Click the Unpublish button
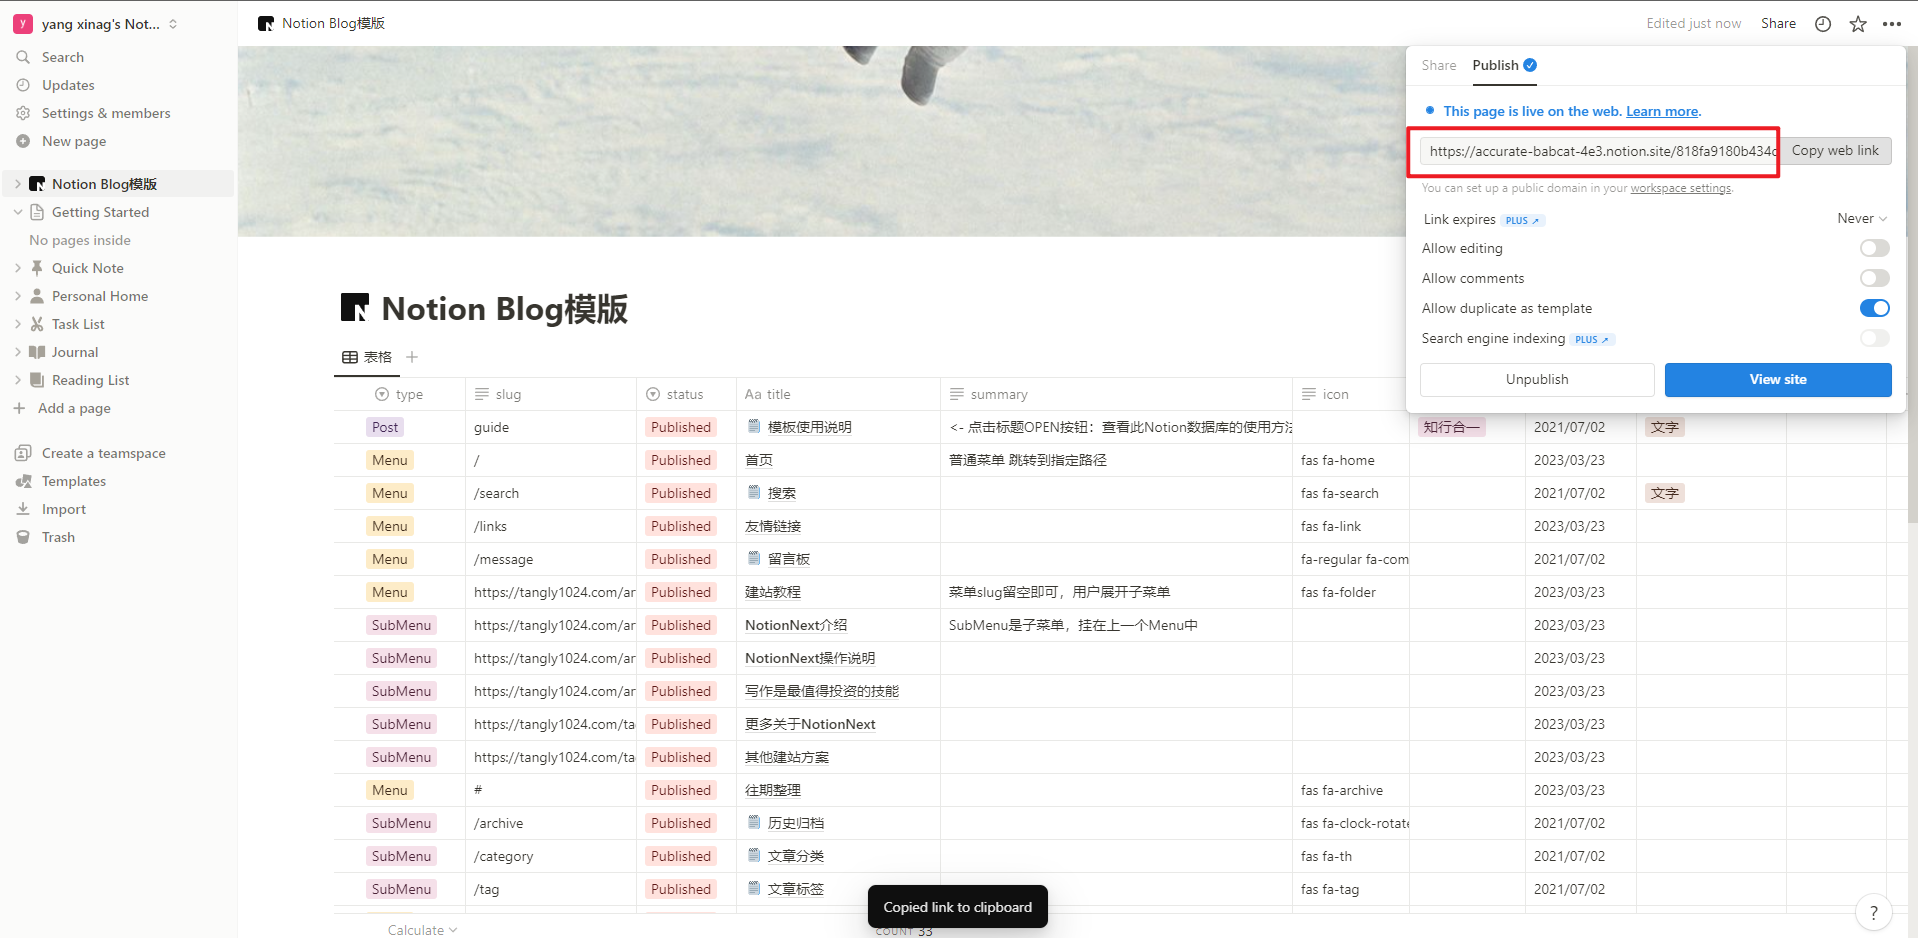Viewport: 1918px width, 938px height. 1537,380
